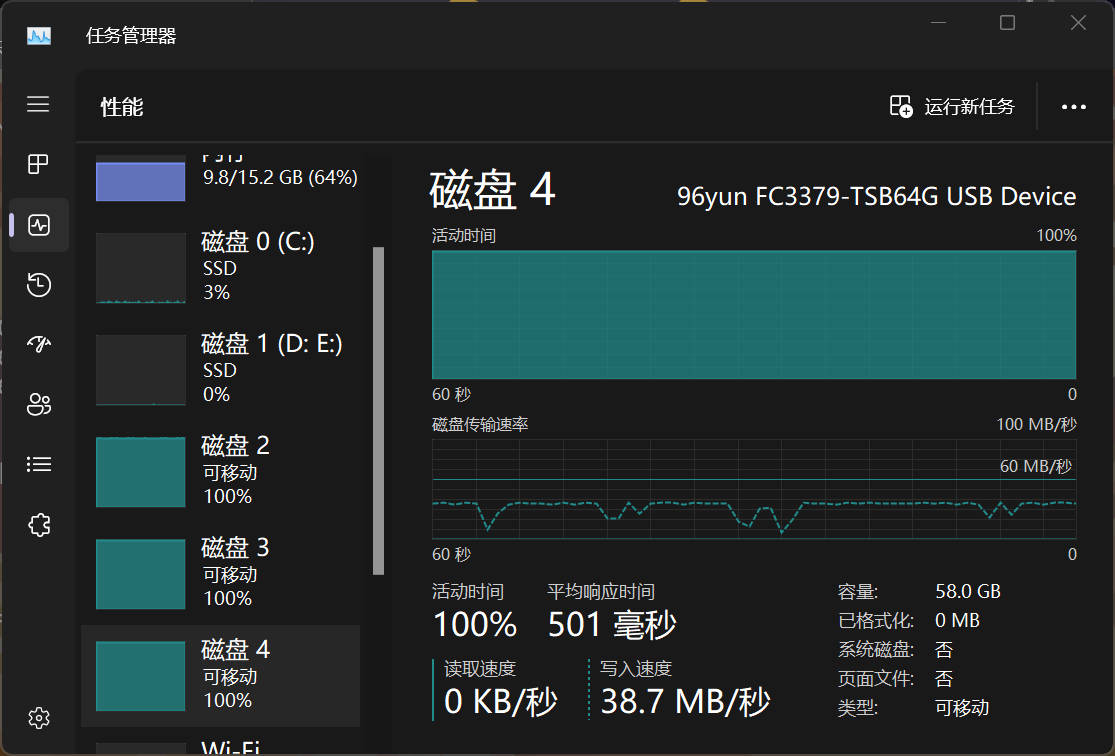This screenshot has width=1115, height=756.
Task: Select 磁盘 1 (D: E:) entry
Action: pos(220,369)
